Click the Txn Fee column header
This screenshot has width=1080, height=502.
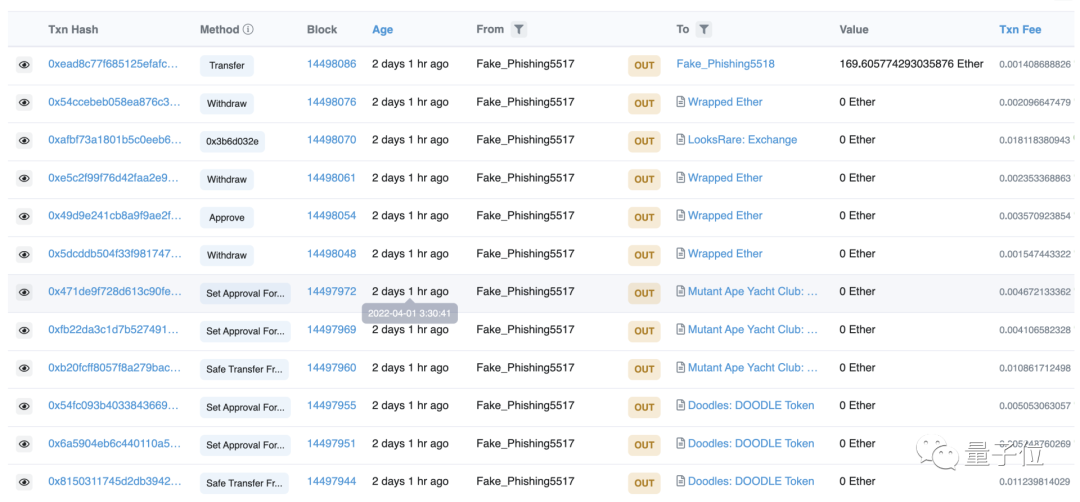1020,30
